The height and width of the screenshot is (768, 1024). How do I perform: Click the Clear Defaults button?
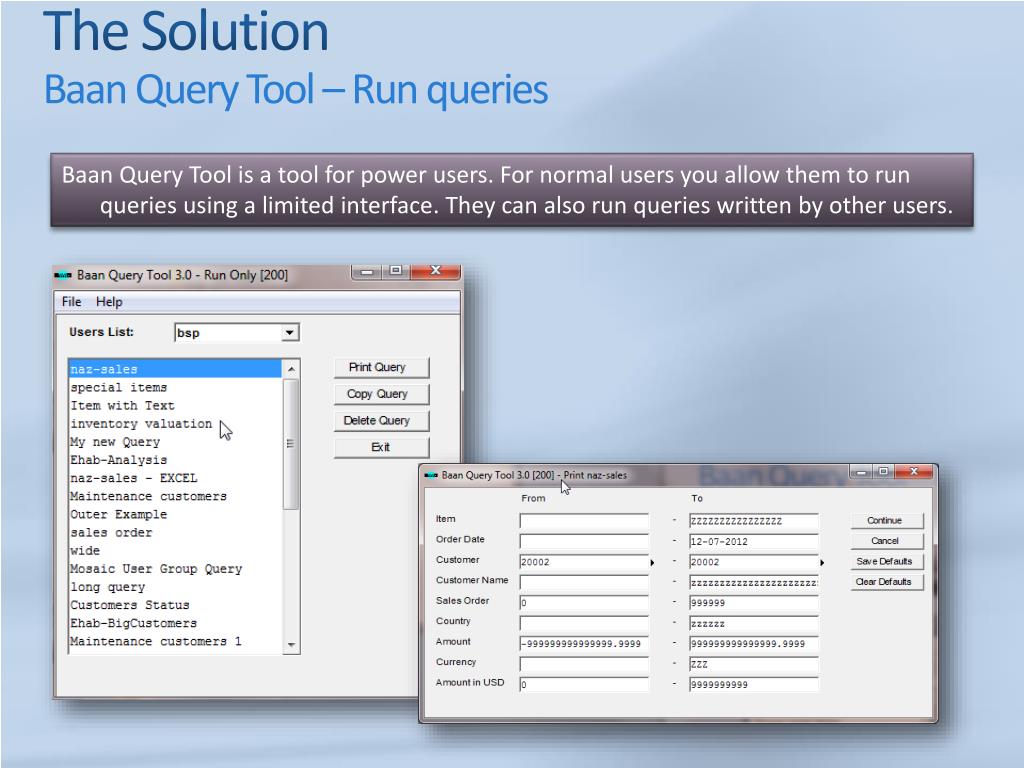(885, 582)
